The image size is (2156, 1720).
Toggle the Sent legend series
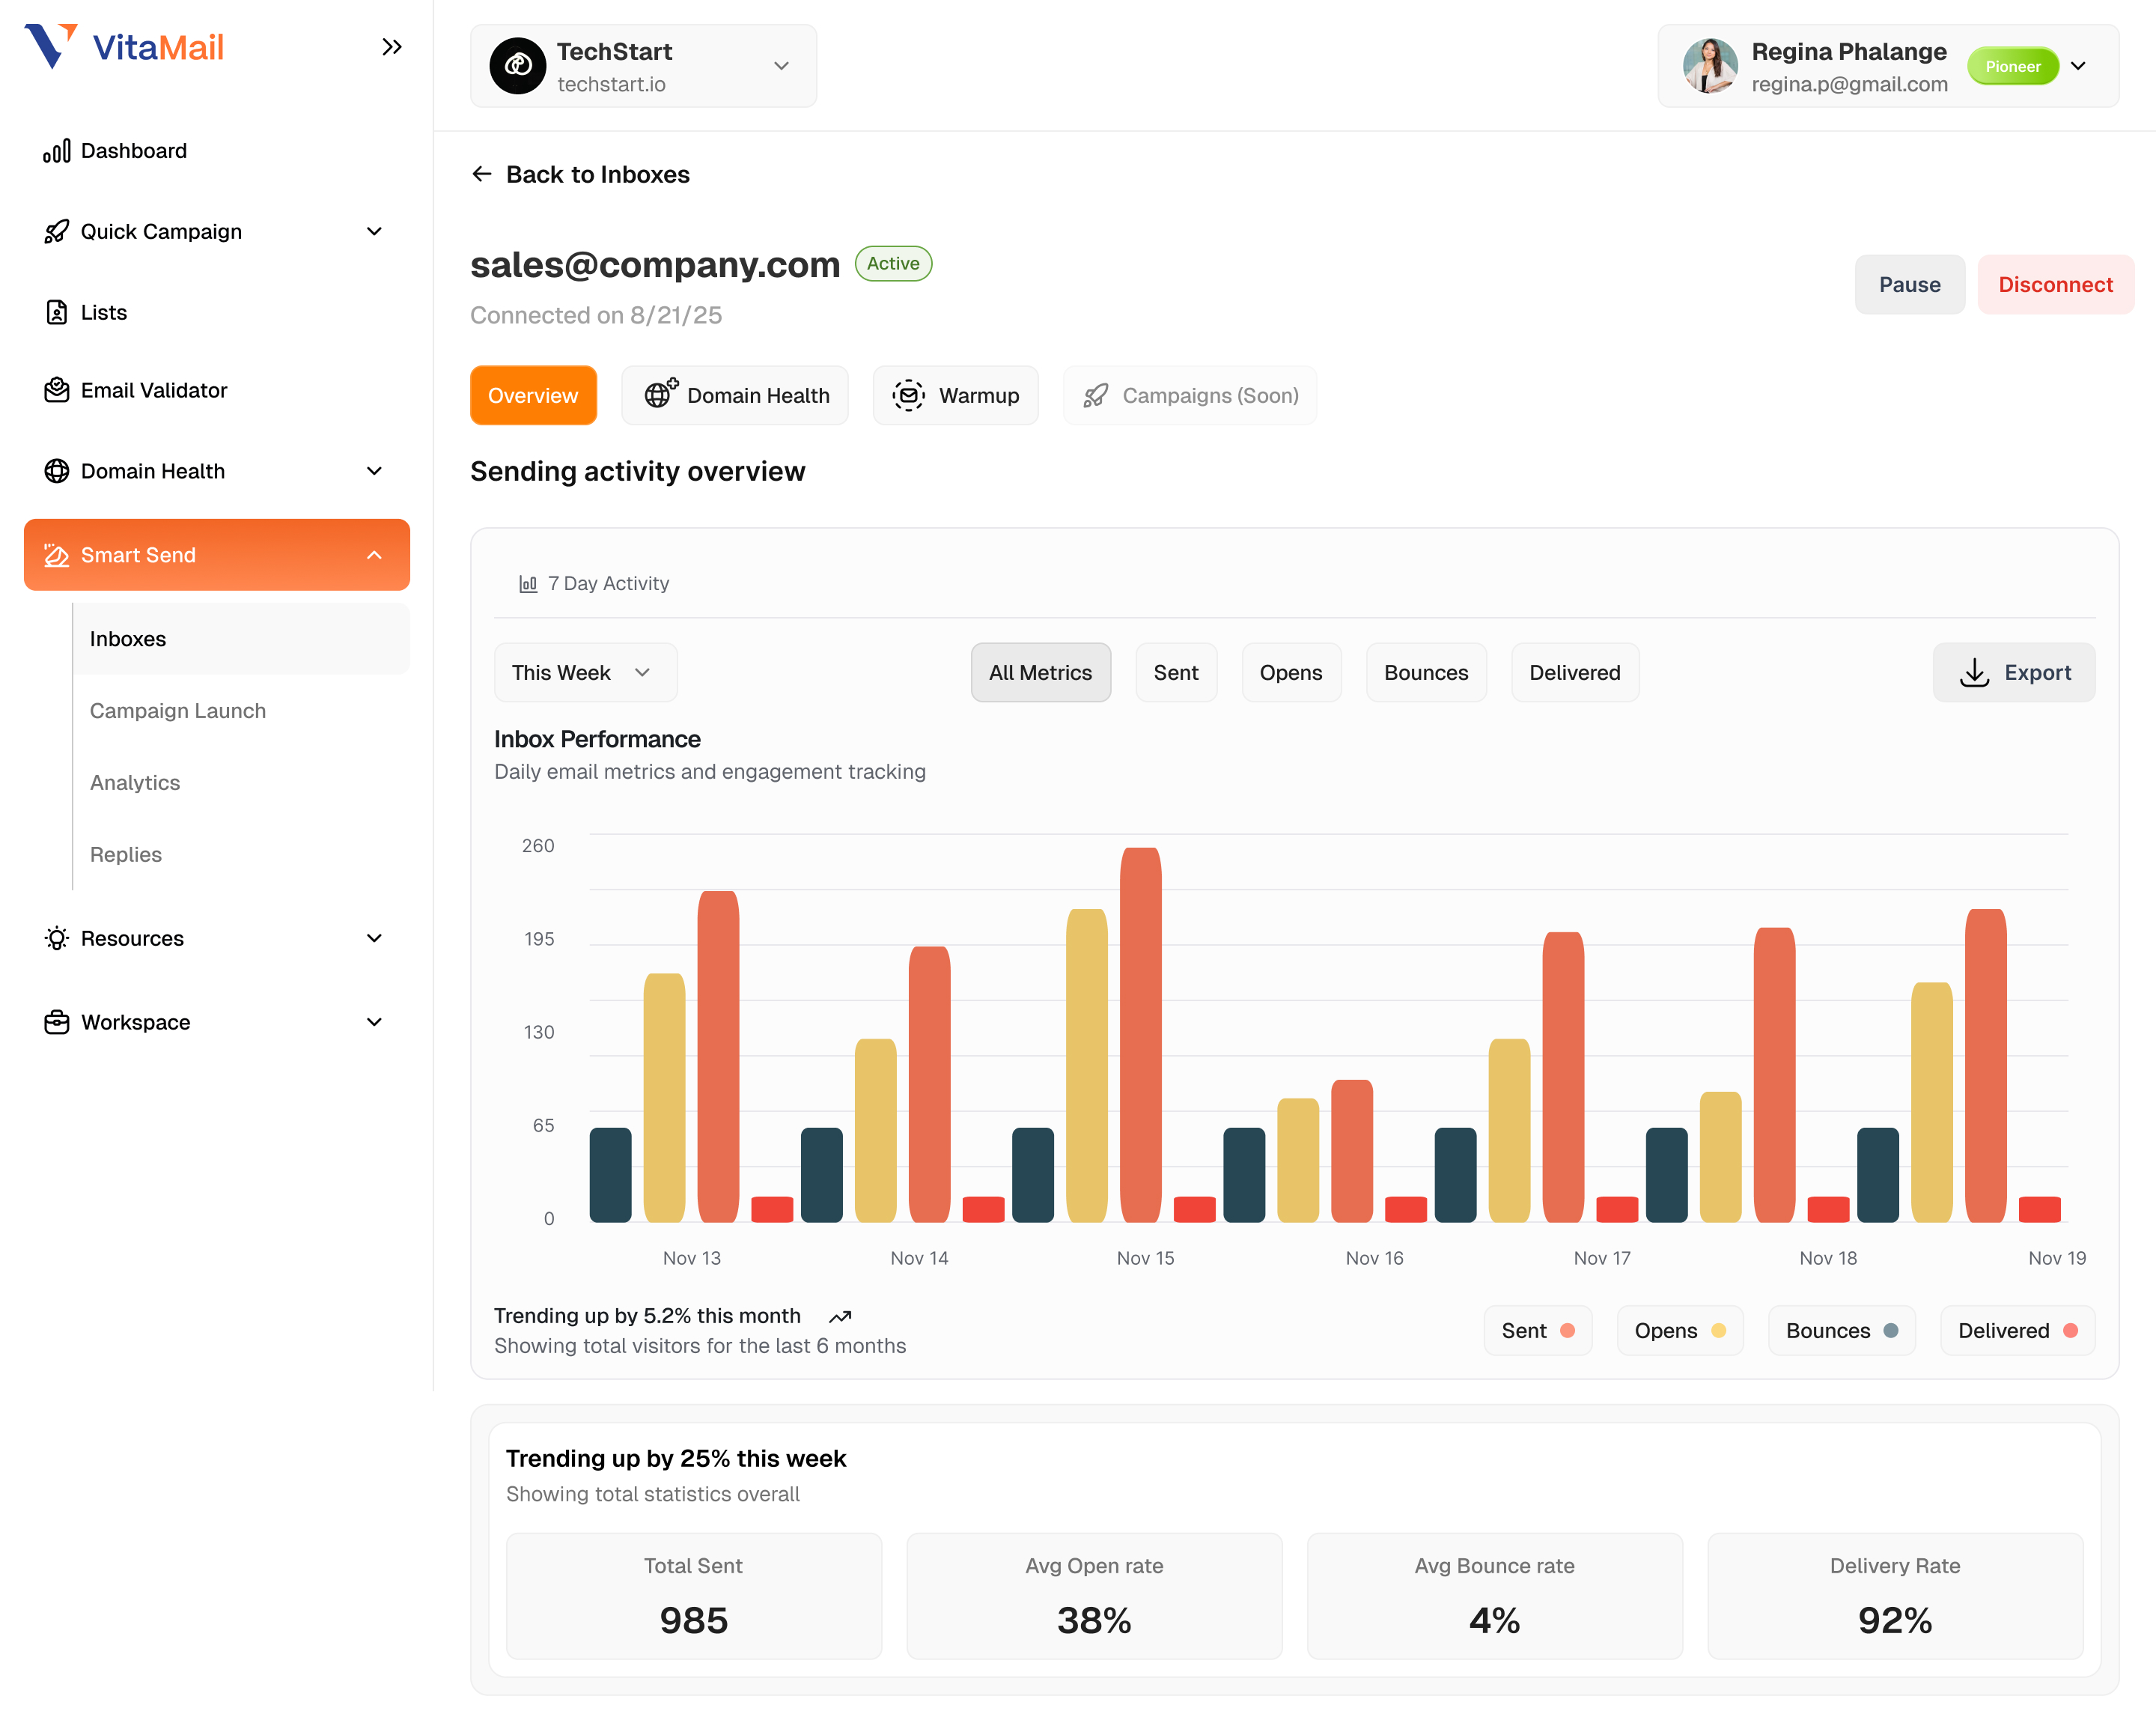click(x=1538, y=1331)
